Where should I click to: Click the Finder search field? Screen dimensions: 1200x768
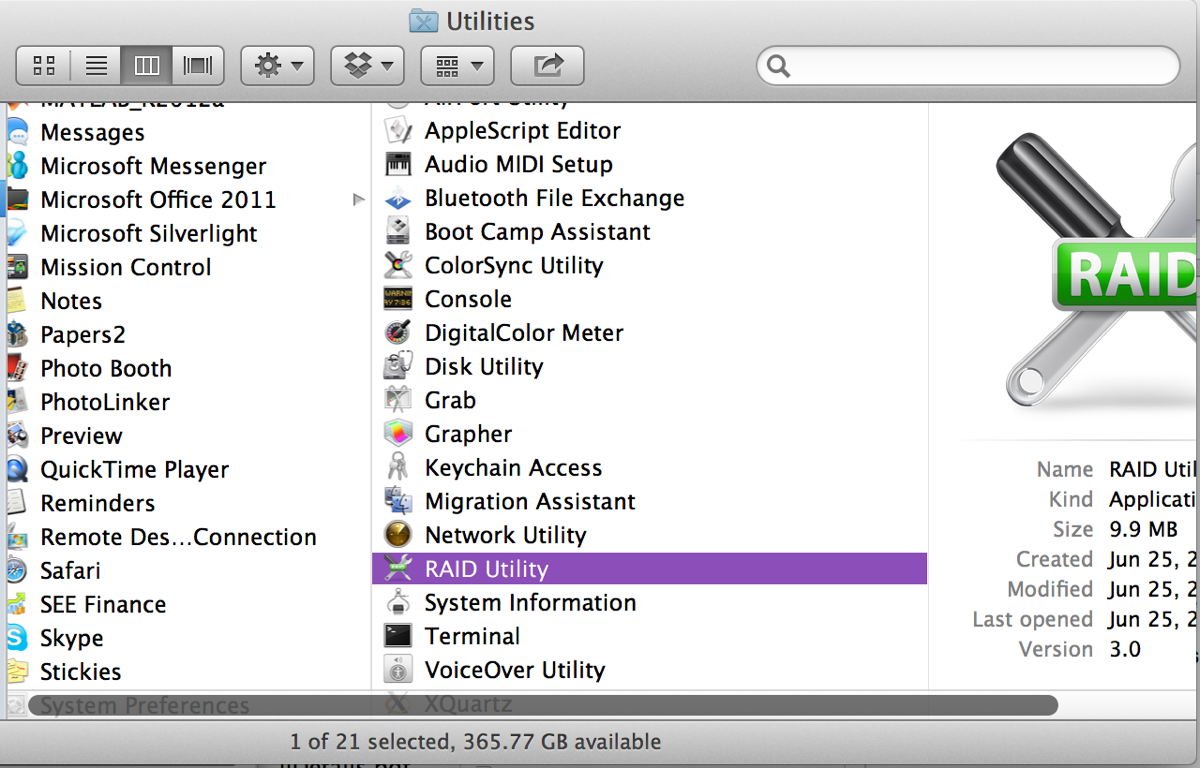click(x=968, y=66)
